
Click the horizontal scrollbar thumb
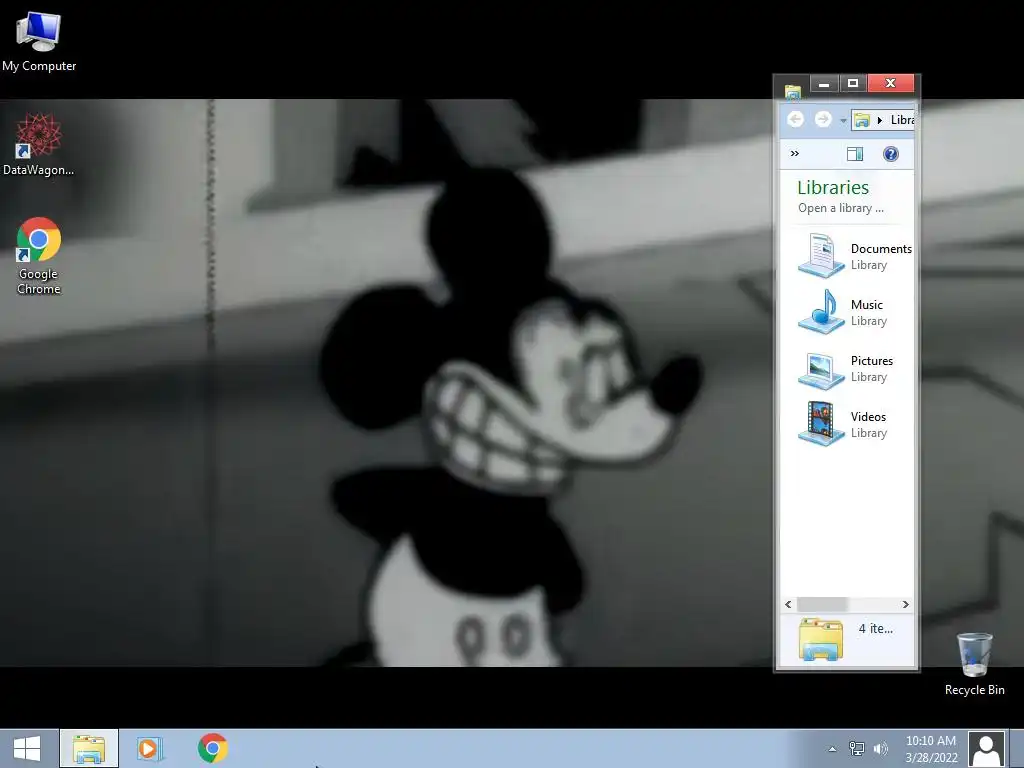coord(822,604)
